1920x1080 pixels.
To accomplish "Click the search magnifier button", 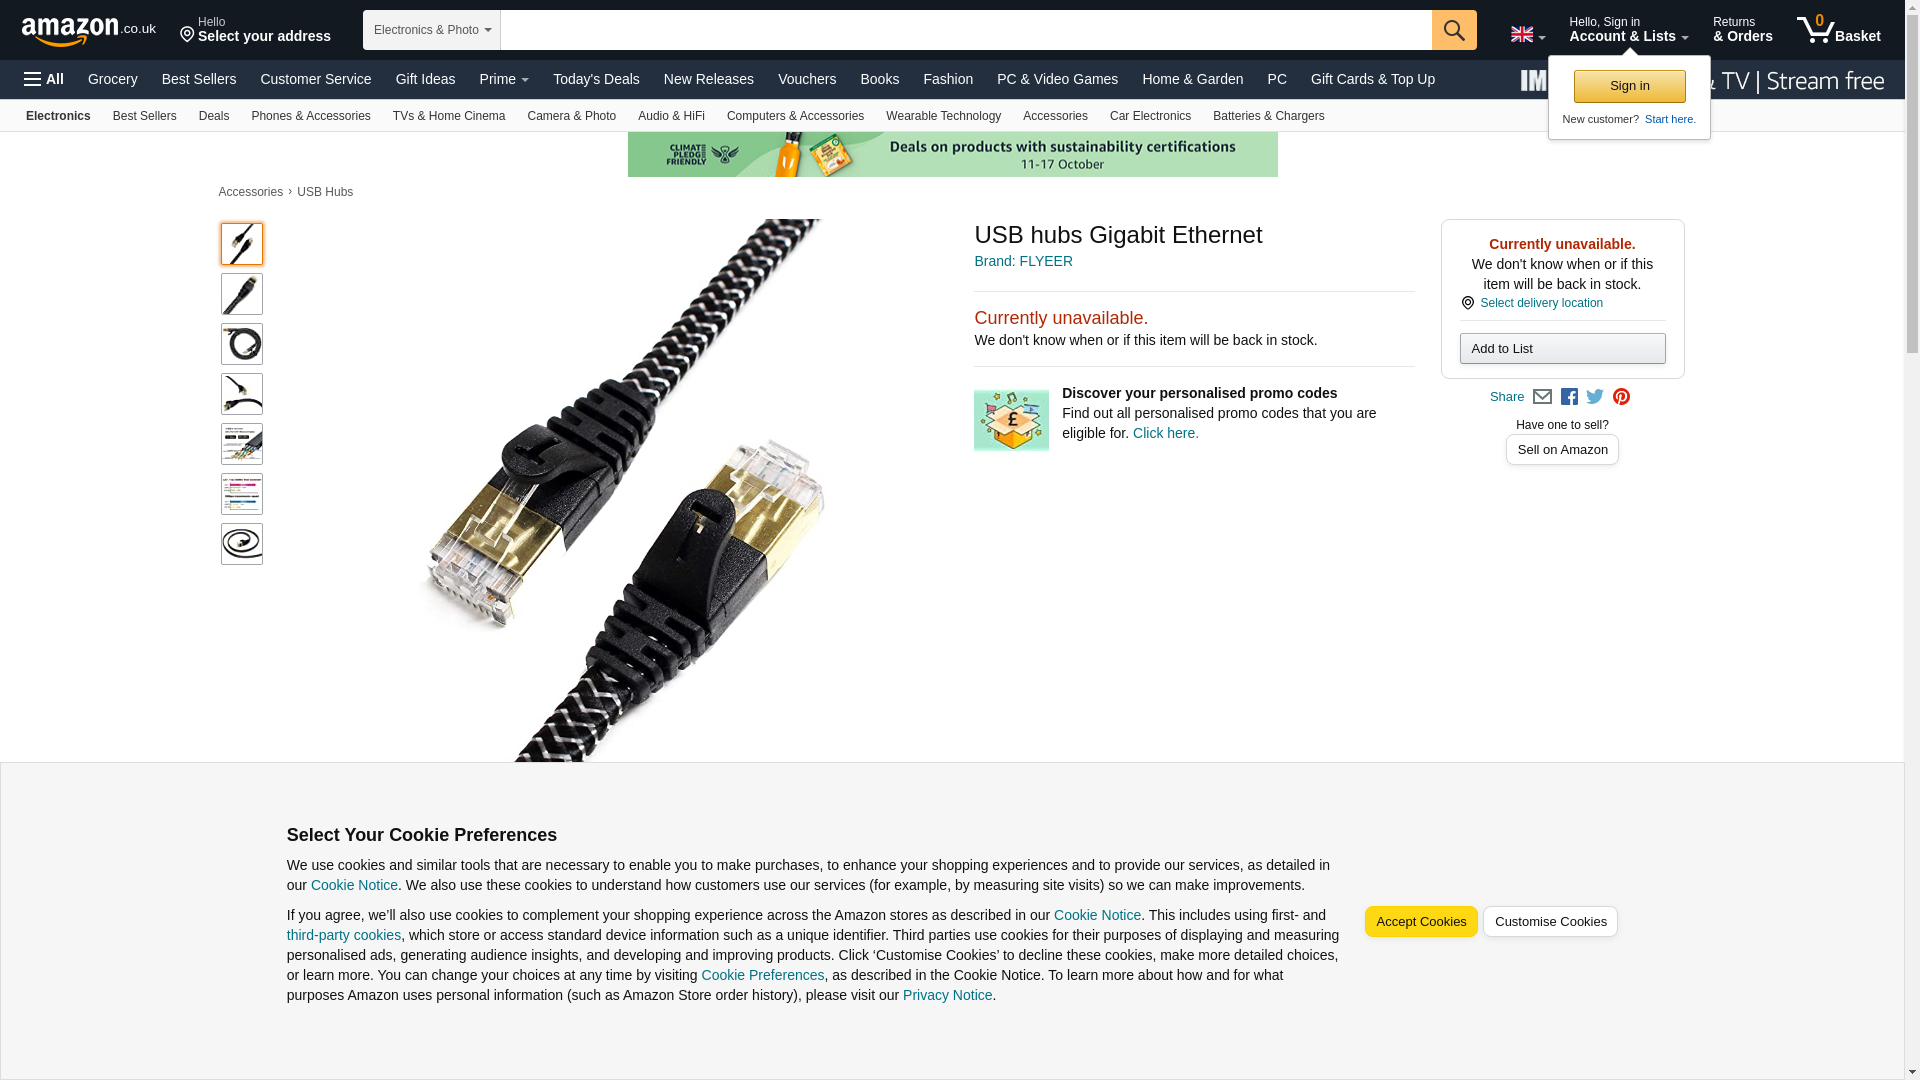I will coord(1453,30).
